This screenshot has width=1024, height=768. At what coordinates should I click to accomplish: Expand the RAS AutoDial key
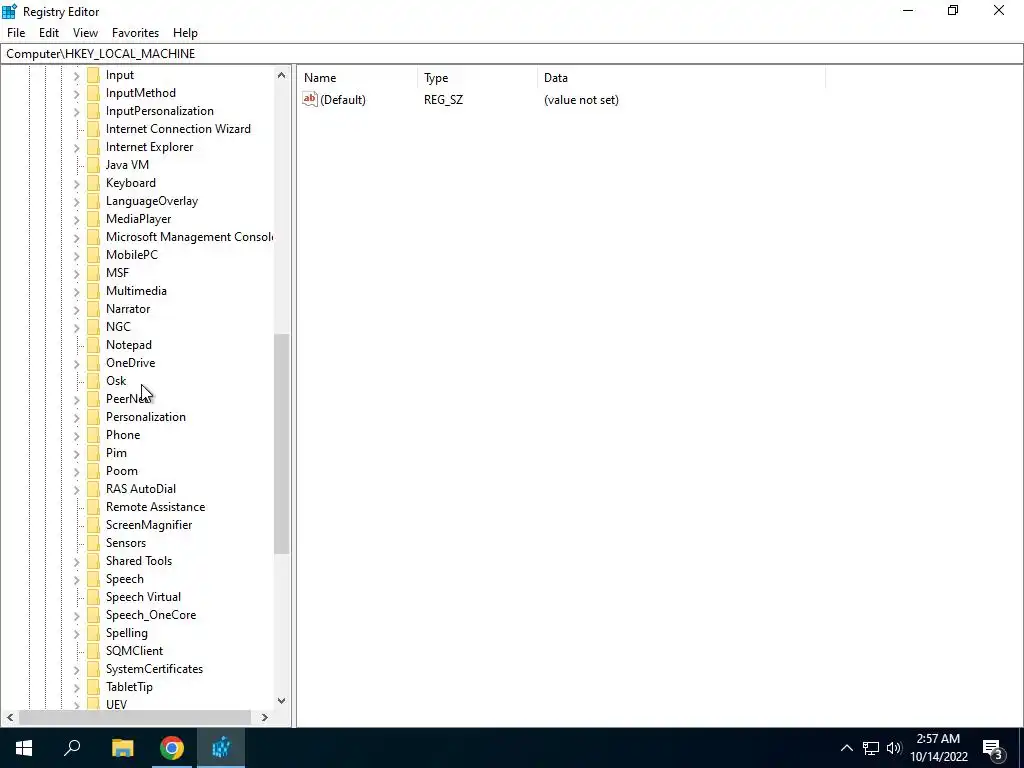pyautogui.click(x=76, y=490)
